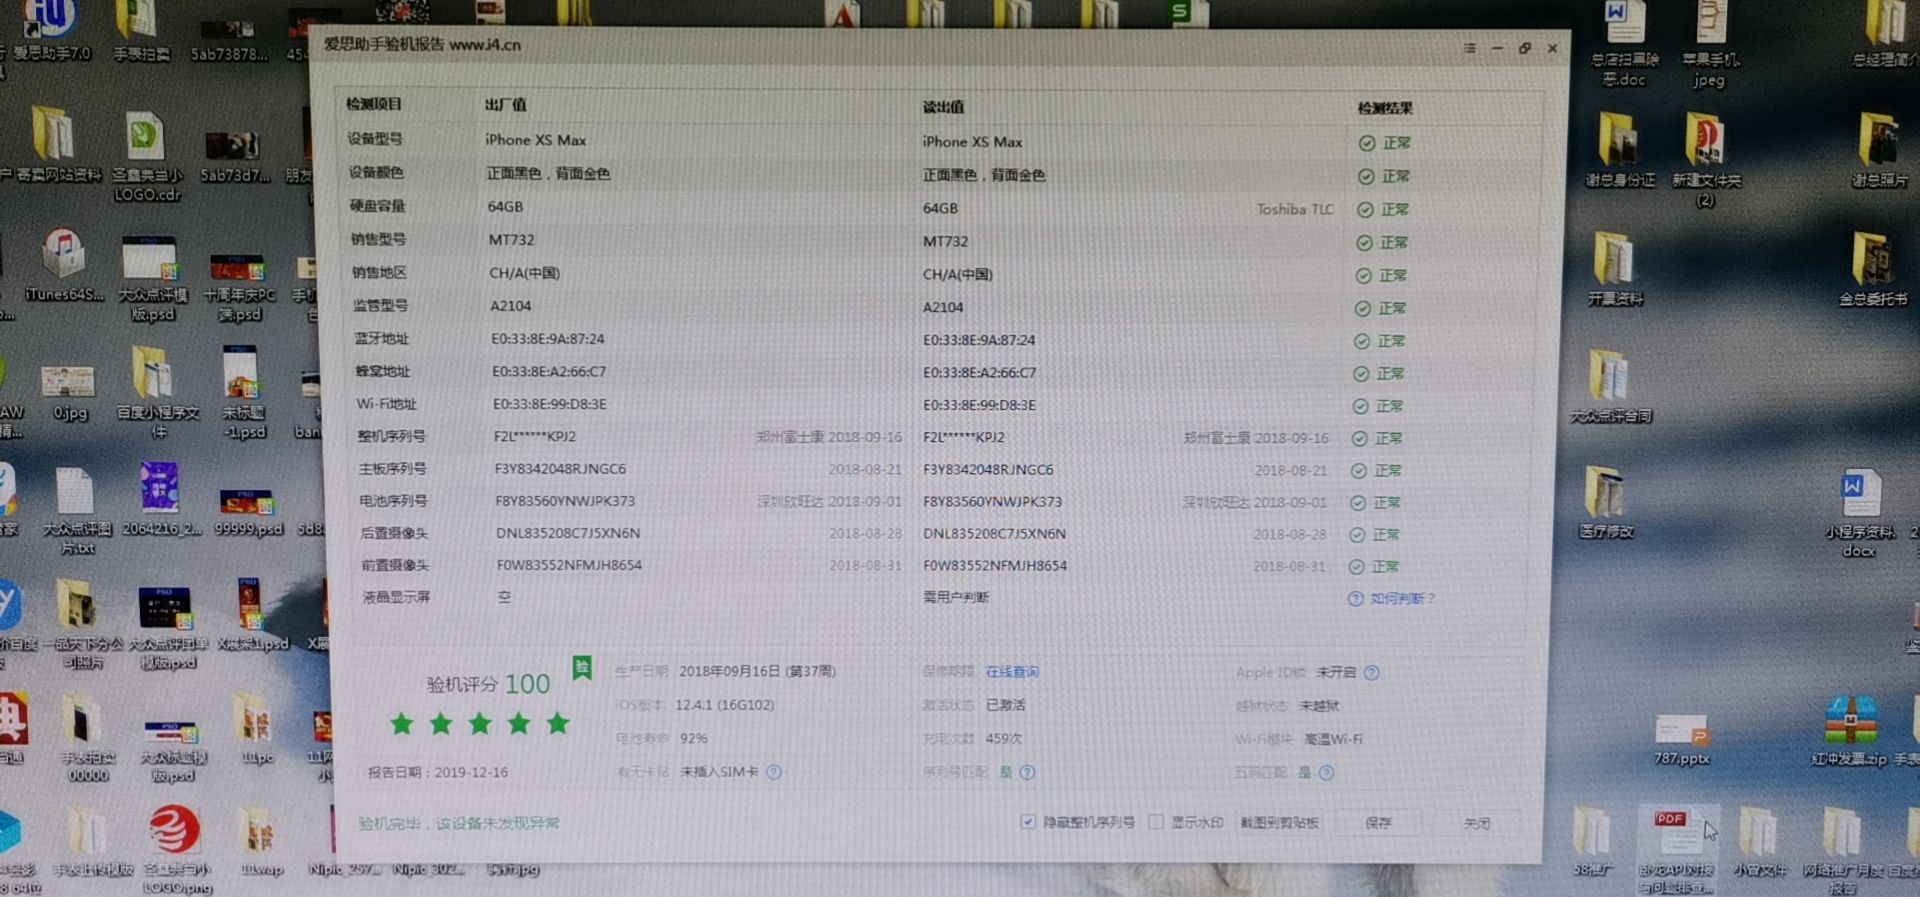Click 截图到剪贴板 button
1920x897 pixels.
tap(1279, 822)
